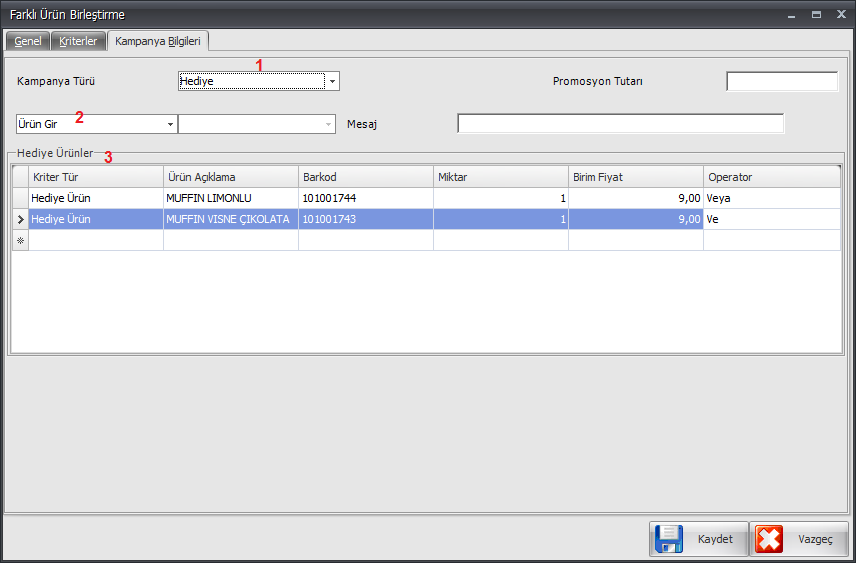Click the red X icon on Vazgeç
The image size is (856, 563).
(x=769, y=539)
